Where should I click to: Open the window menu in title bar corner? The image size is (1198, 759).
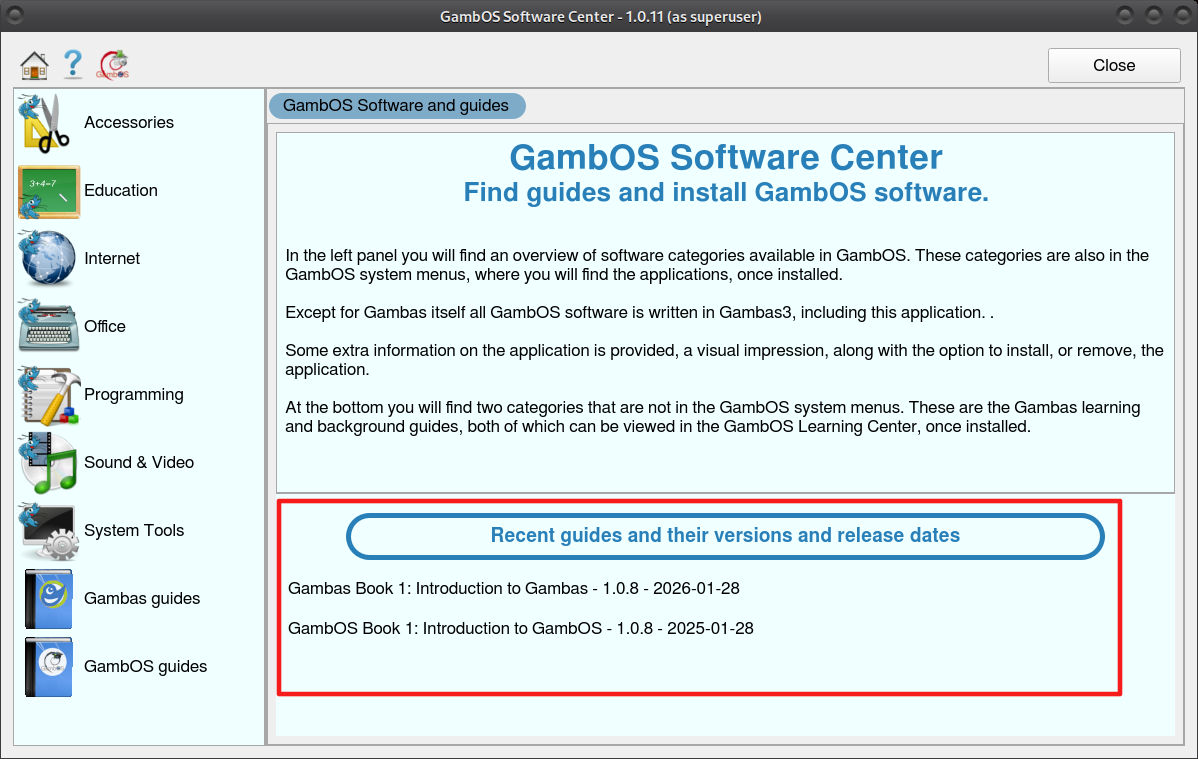pos(16,16)
